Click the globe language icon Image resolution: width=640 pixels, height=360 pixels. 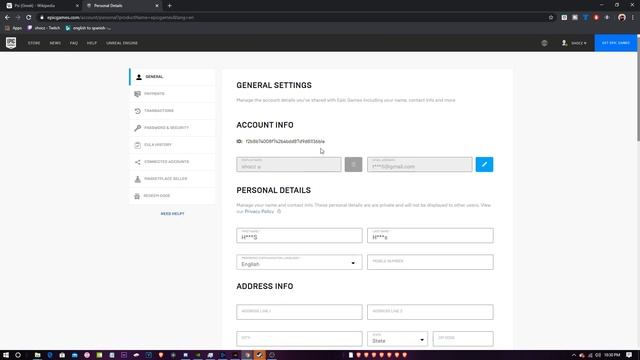click(544, 43)
